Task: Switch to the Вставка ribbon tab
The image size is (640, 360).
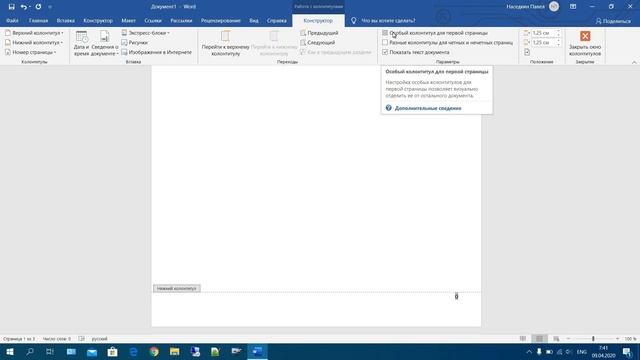Action: (x=65, y=20)
